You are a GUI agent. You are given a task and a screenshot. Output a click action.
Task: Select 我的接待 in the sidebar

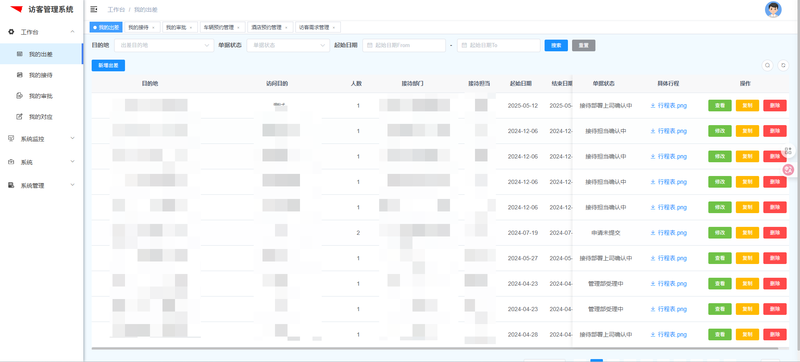click(x=41, y=75)
